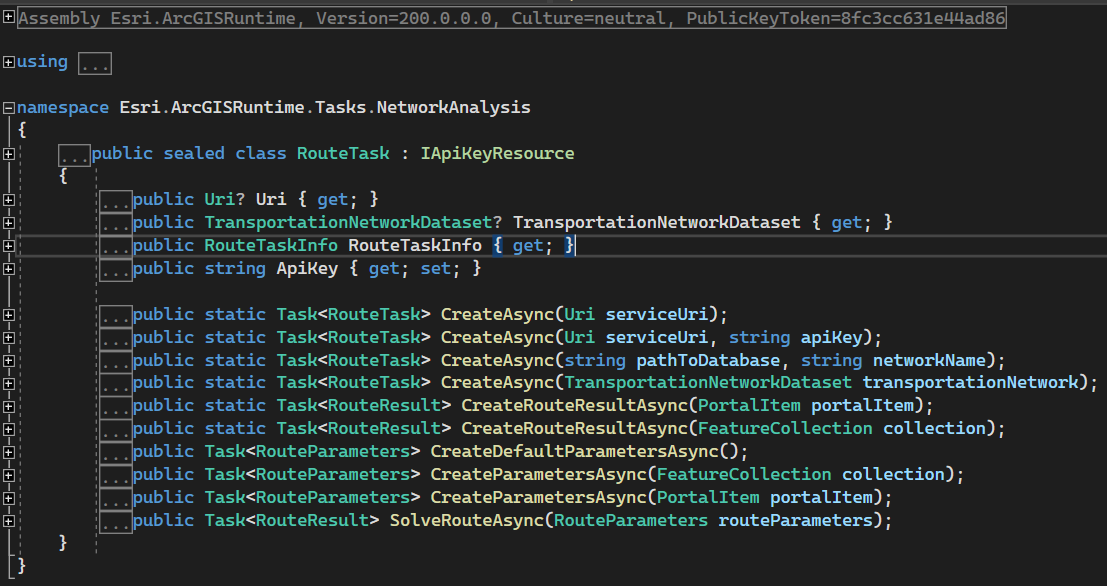1107x586 pixels.
Task: Expand outline for CreateParametersAsync(FeatureCollection collection)
Action: [x=8, y=475]
